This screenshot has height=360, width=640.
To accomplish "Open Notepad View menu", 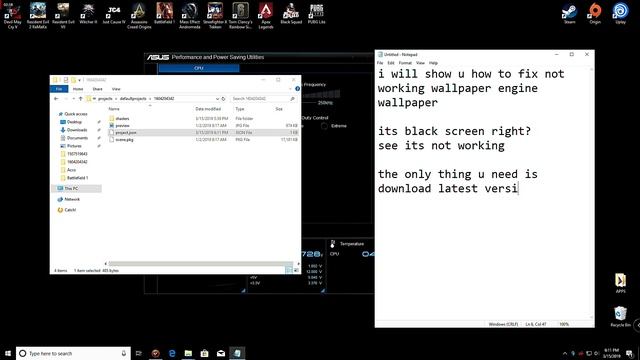I will [420, 63].
